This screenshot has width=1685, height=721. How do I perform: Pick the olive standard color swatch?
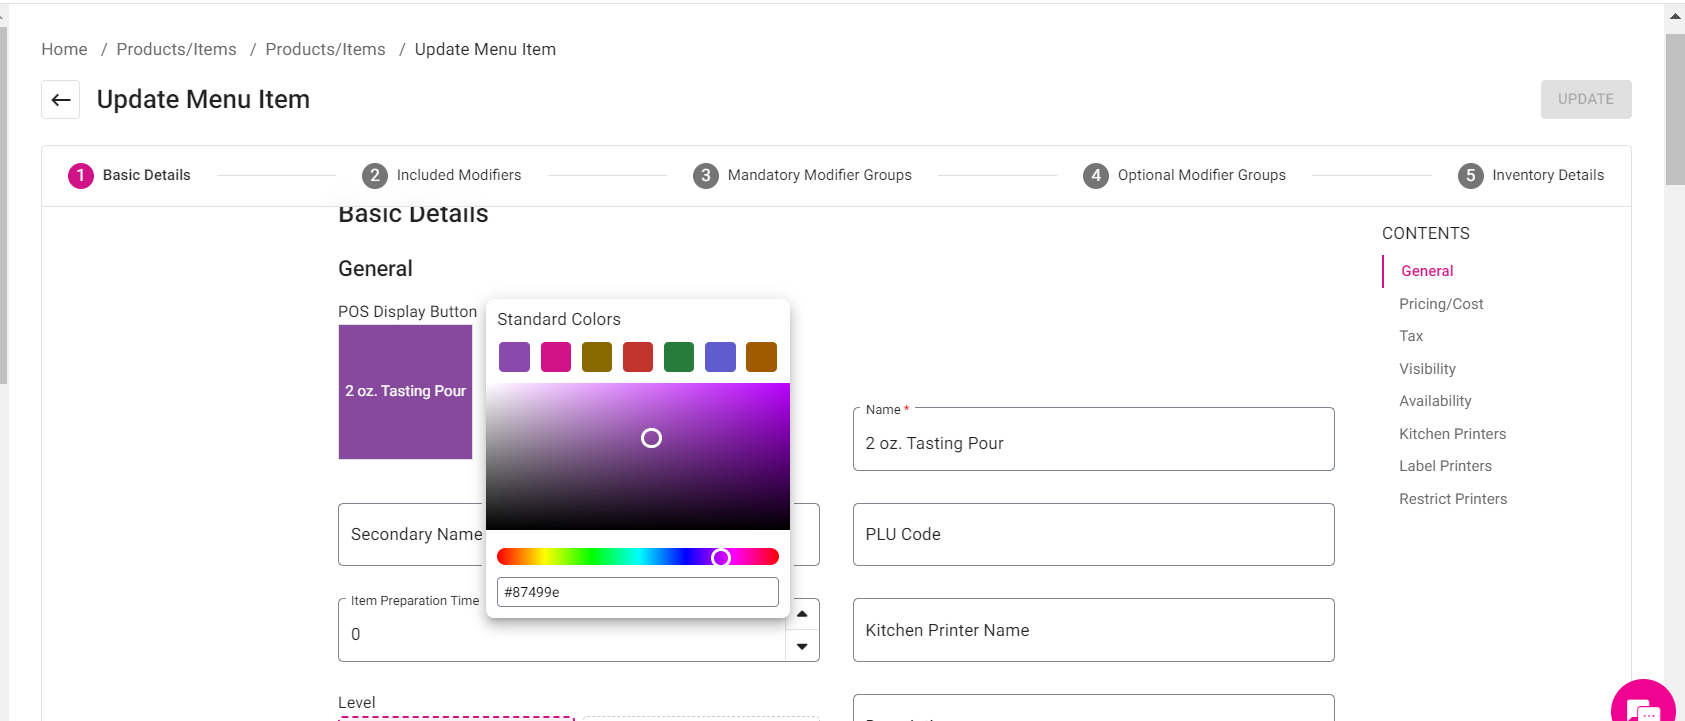[597, 357]
